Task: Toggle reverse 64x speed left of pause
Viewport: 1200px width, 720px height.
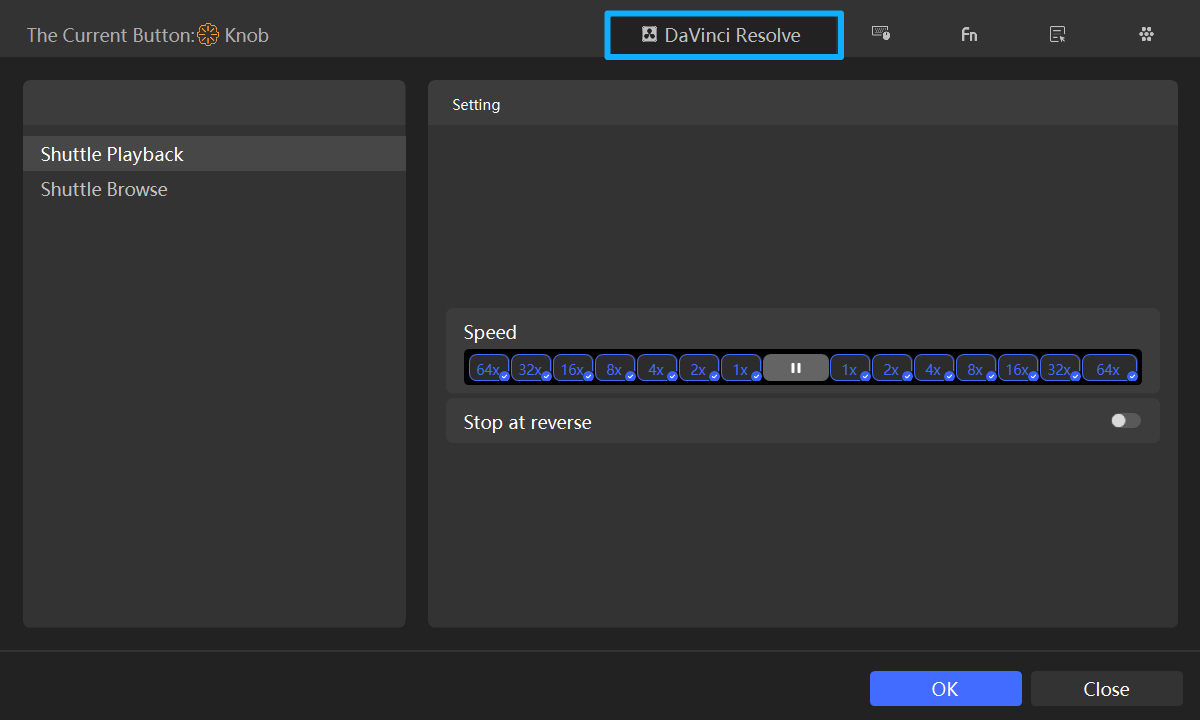Action: [x=489, y=368]
